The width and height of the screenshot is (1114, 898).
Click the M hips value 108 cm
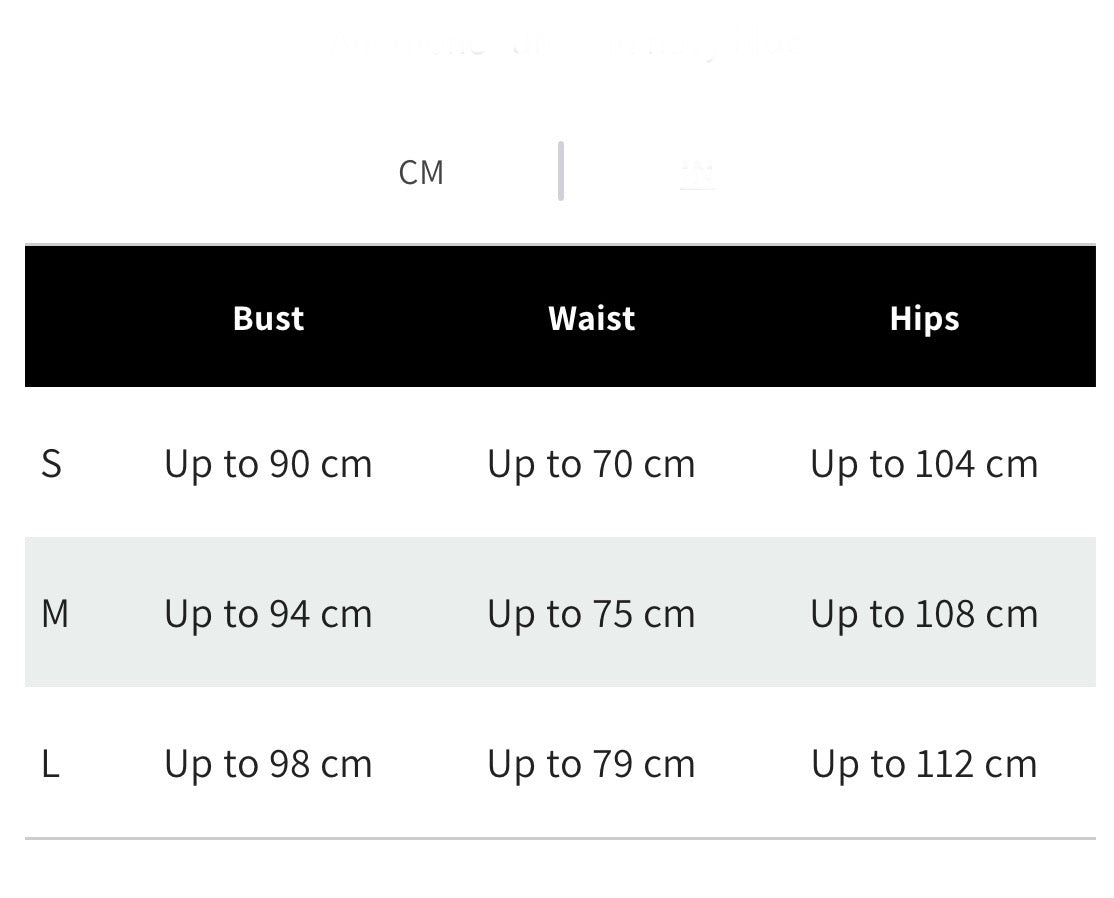pos(924,615)
